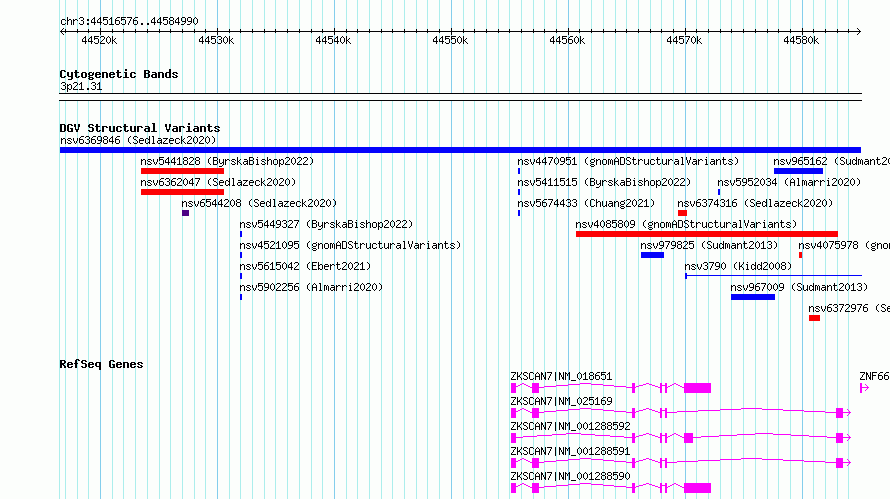Image resolution: width=890 pixels, height=499 pixels.
Task: Click the red marker under nsv6372976
Action: (x=815, y=318)
